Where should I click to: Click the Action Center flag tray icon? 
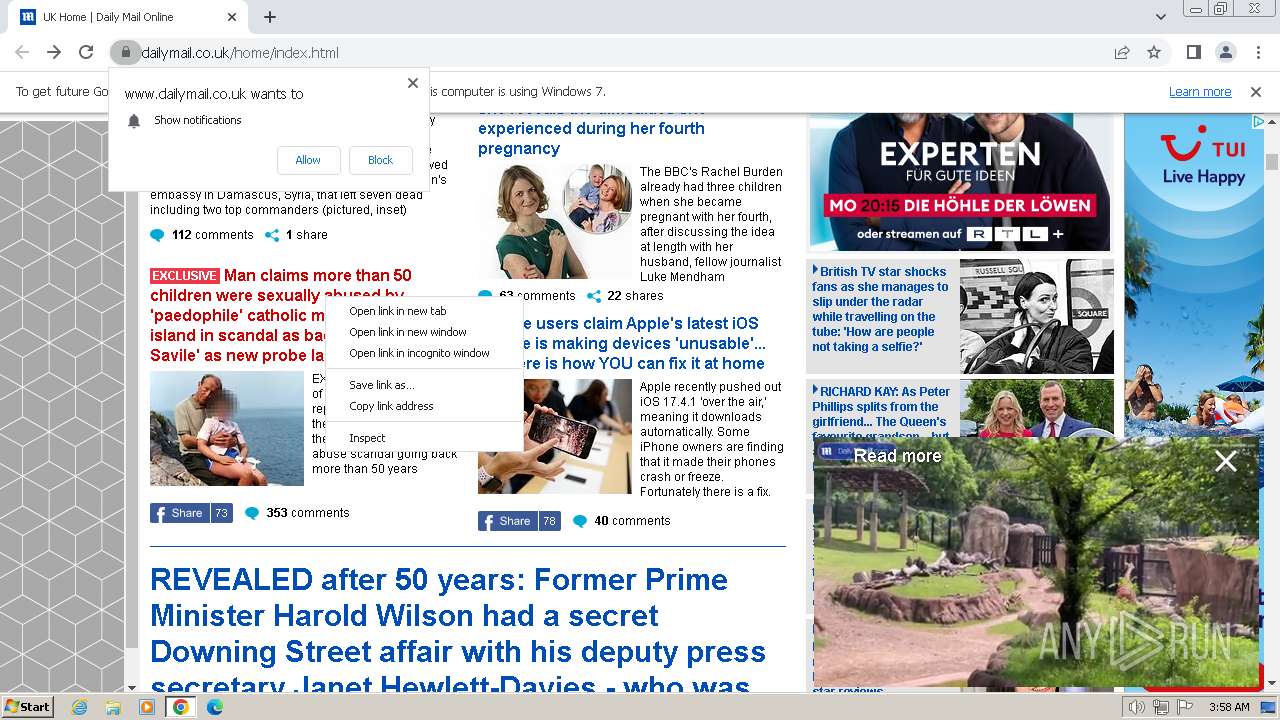1185,707
